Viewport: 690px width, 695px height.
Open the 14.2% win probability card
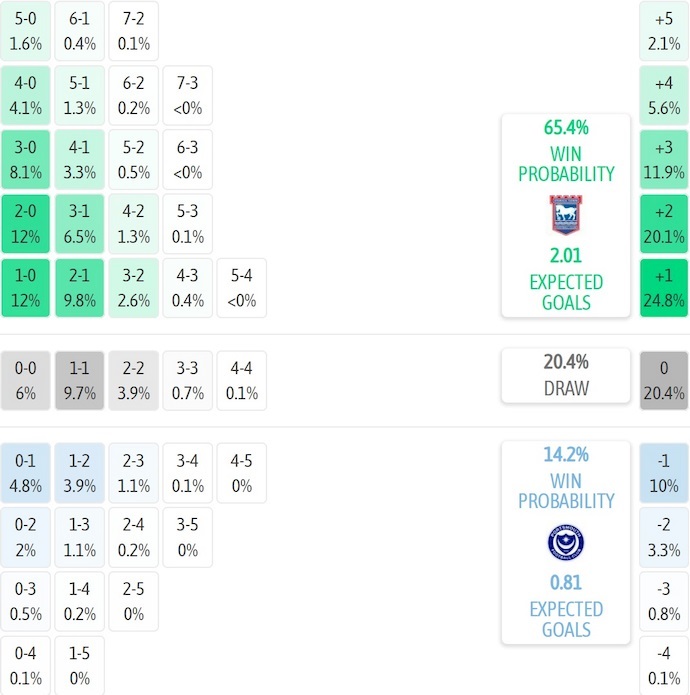click(x=566, y=542)
